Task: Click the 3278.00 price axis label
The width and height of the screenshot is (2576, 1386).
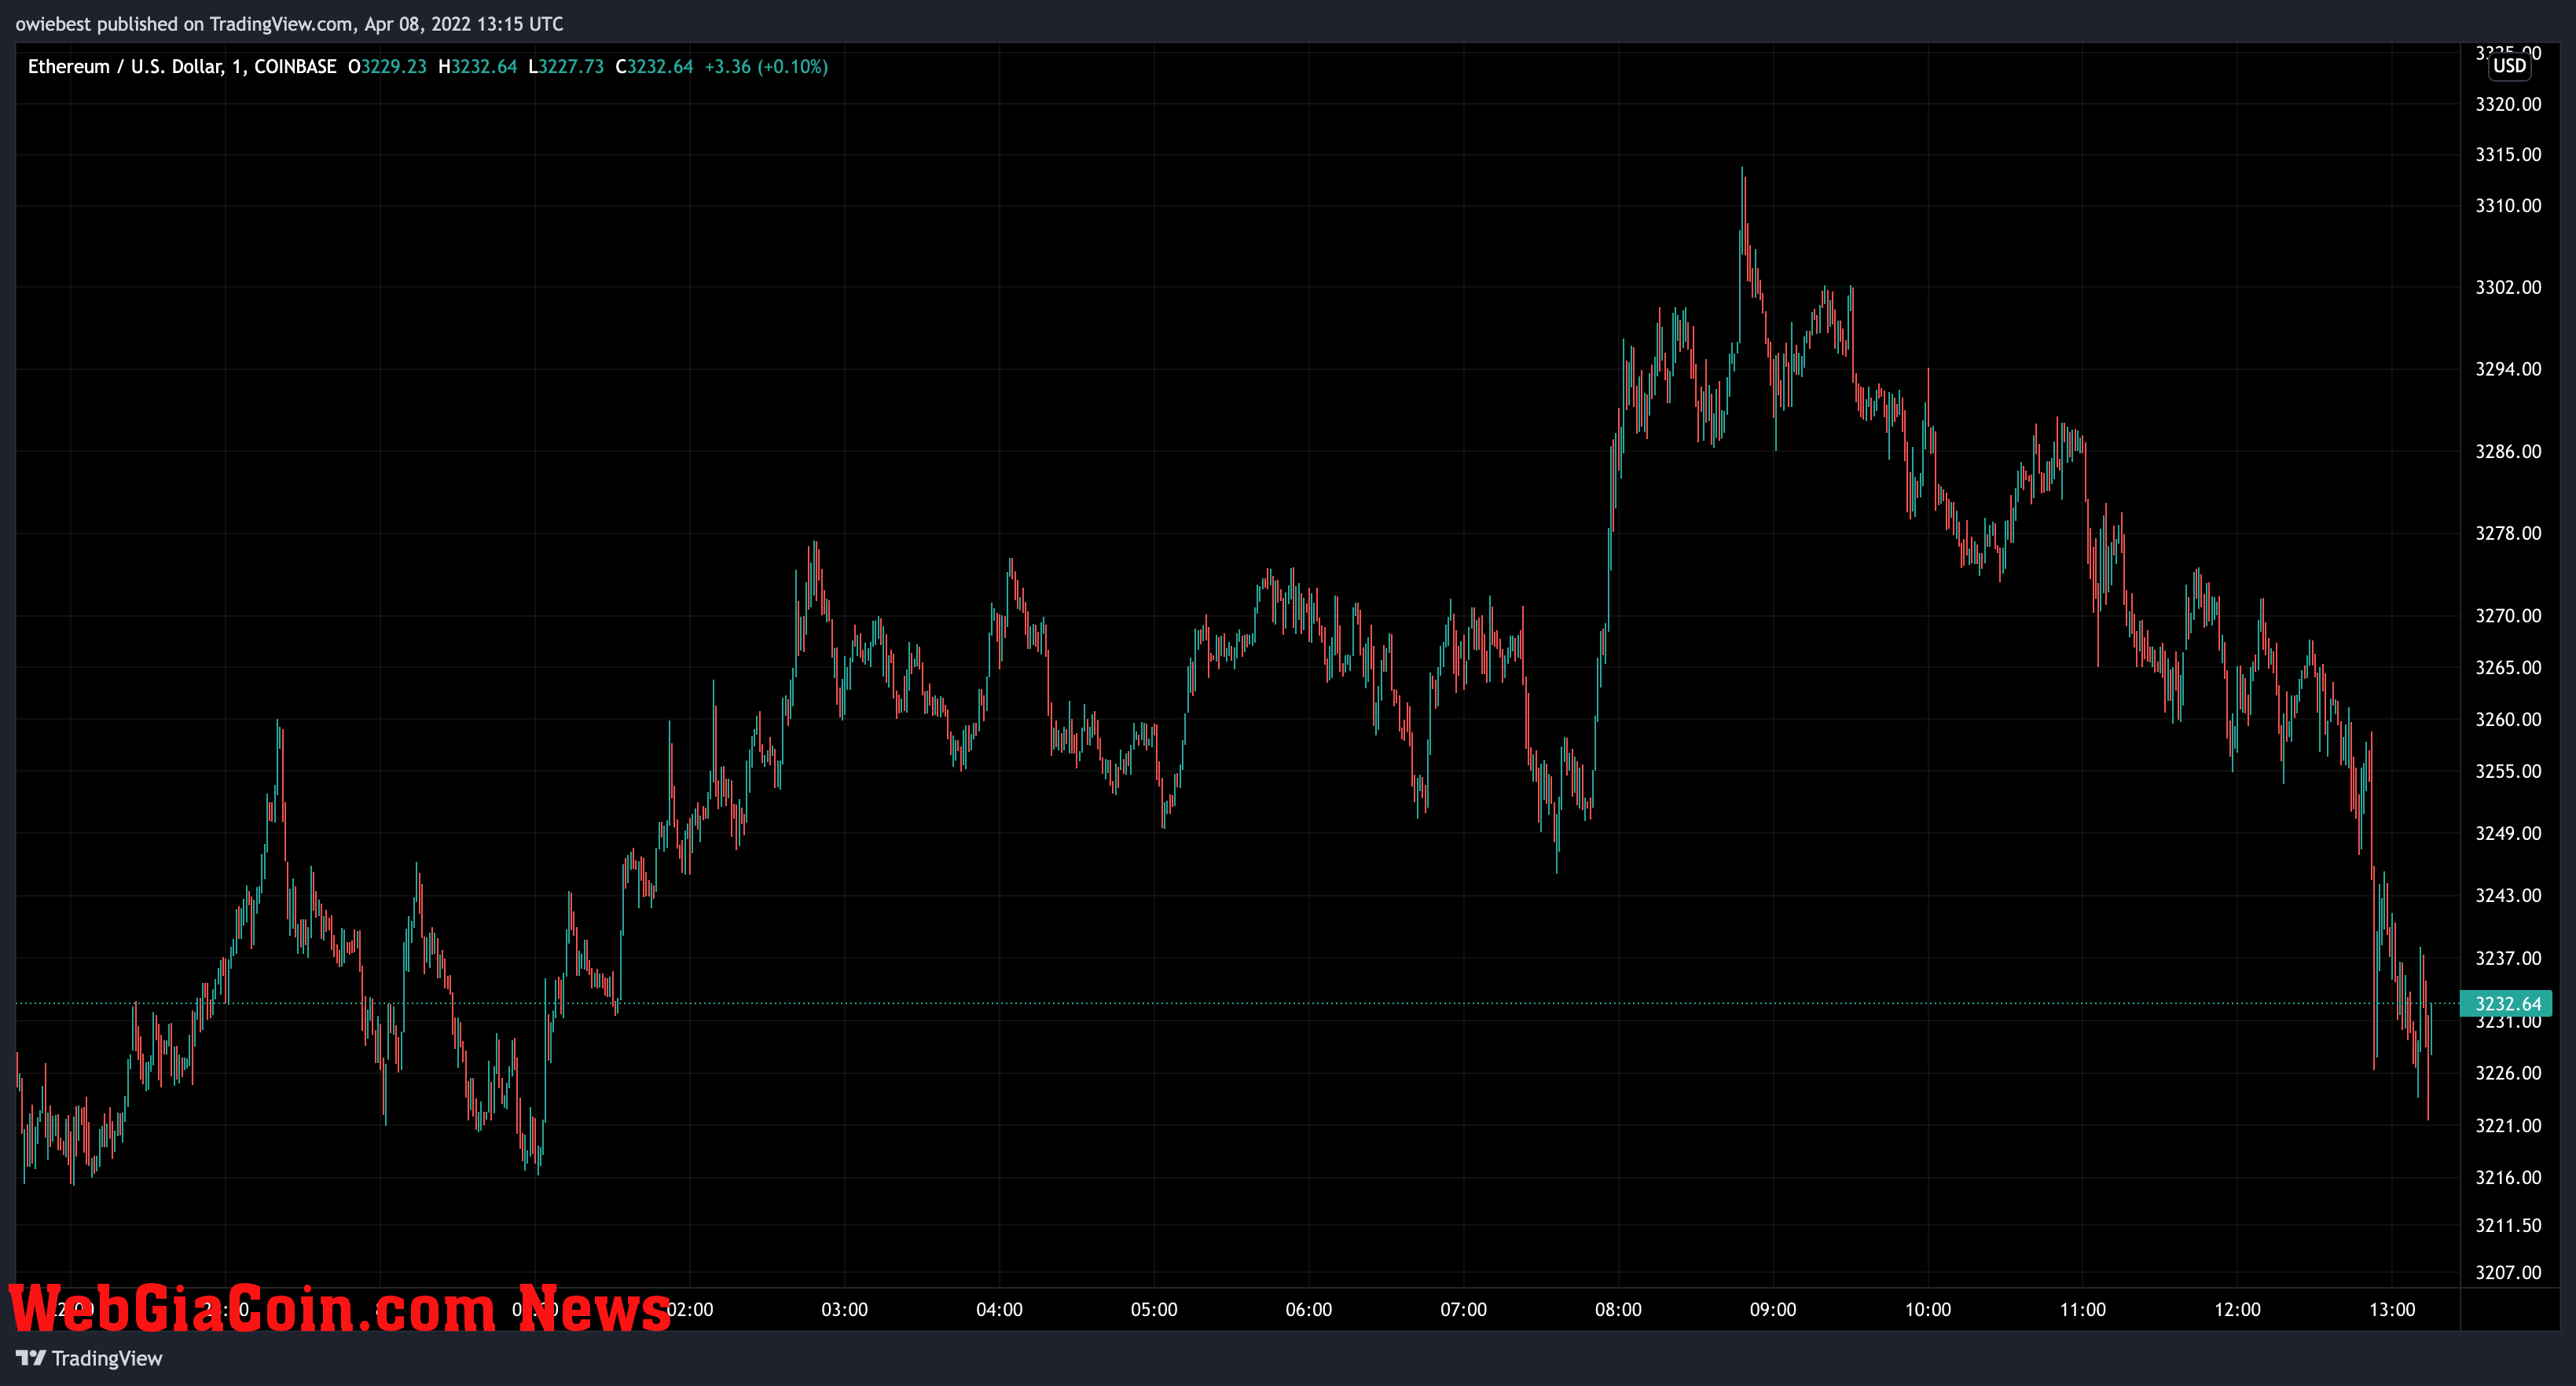Action: [2508, 533]
